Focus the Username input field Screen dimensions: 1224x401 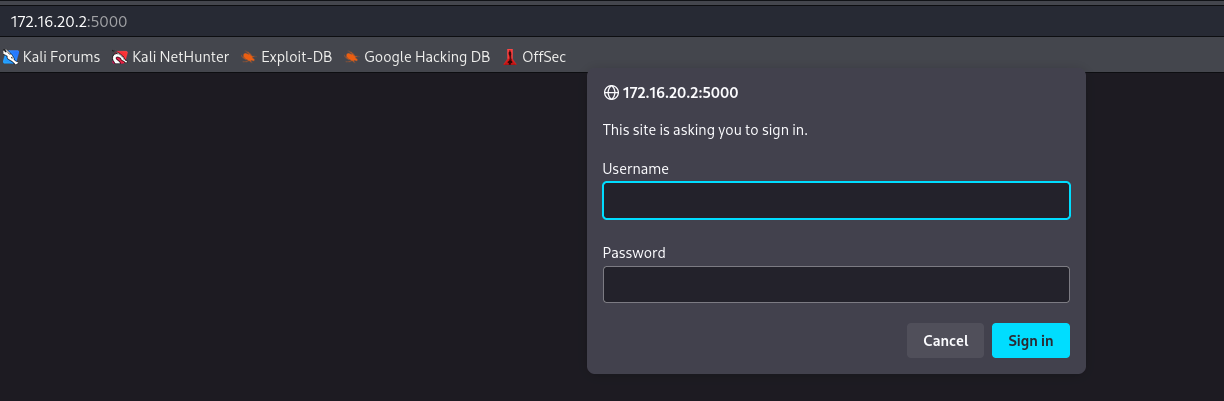836,201
